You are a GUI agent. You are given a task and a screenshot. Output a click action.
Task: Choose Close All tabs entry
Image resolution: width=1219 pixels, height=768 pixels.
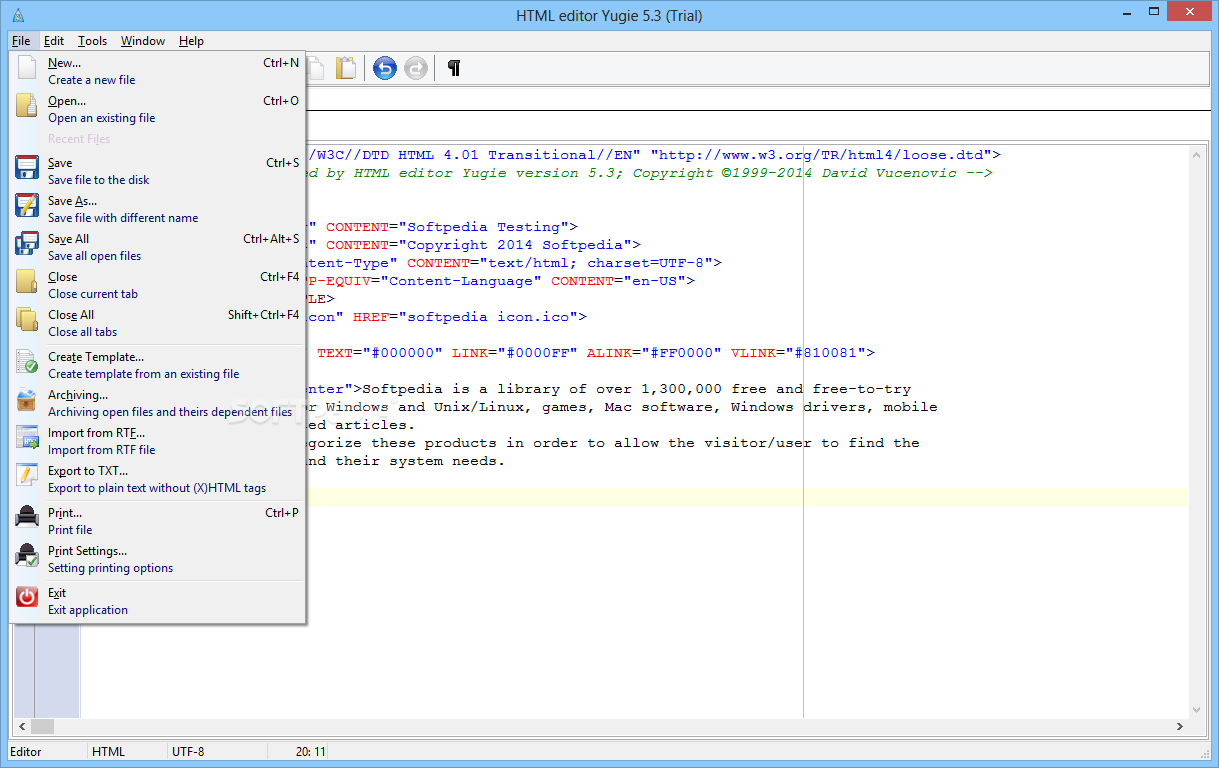point(158,323)
